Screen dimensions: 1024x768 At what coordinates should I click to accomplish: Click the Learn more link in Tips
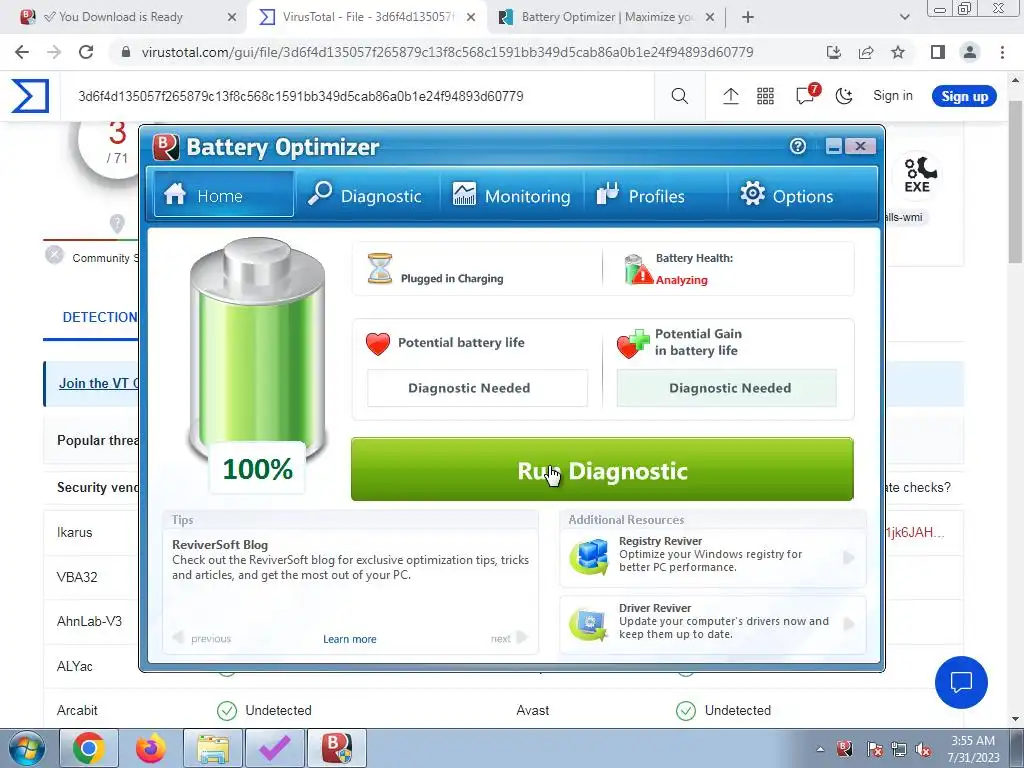[x=349, y=639]
